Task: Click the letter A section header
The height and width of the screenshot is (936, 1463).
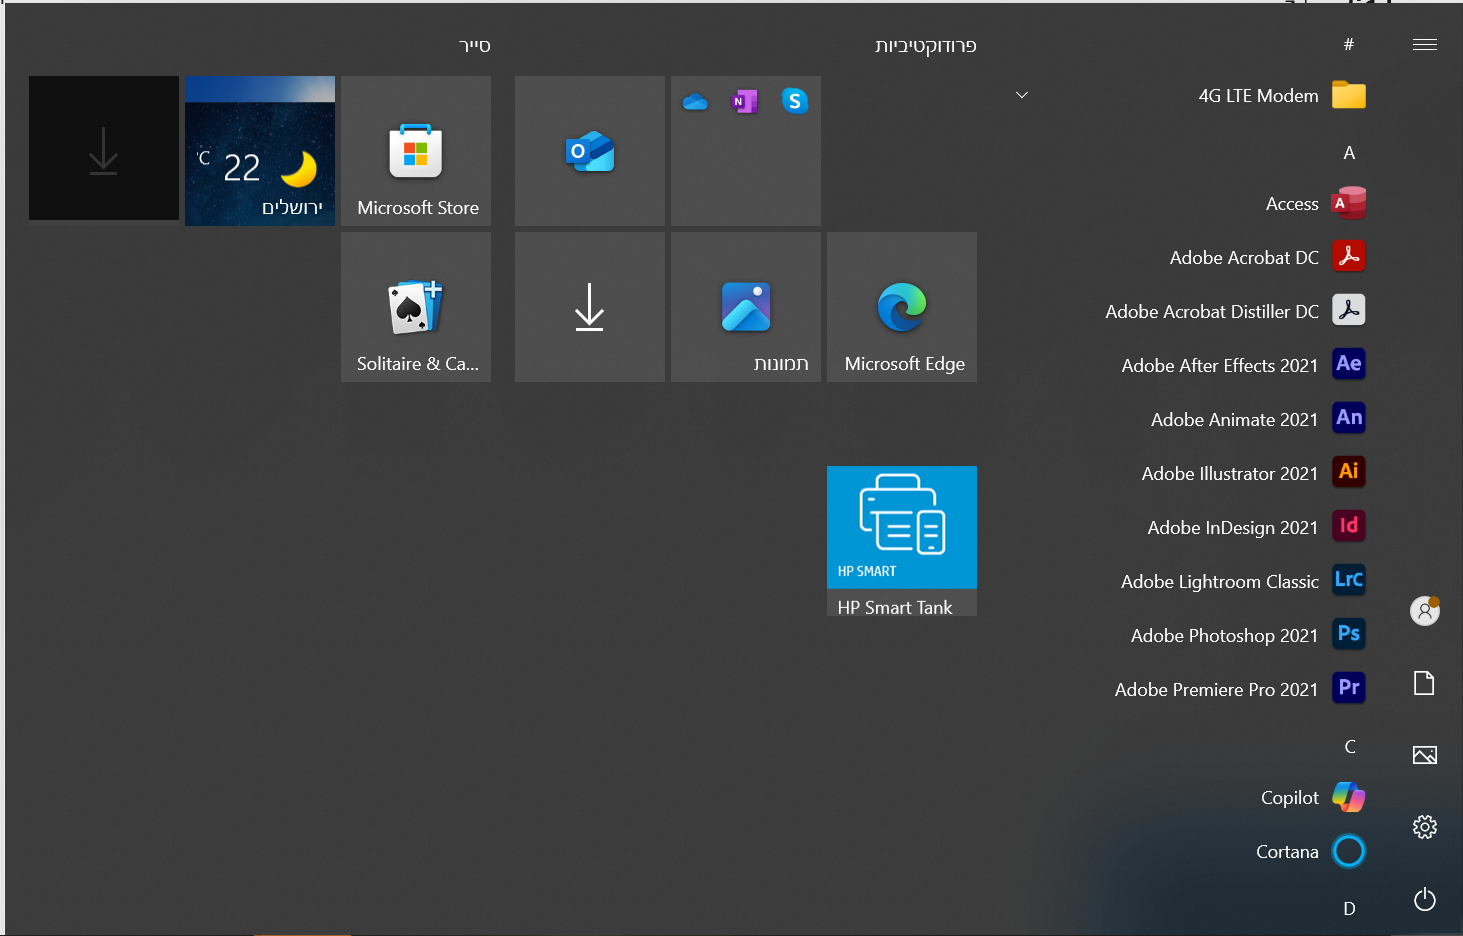Action: [1349, 153]
